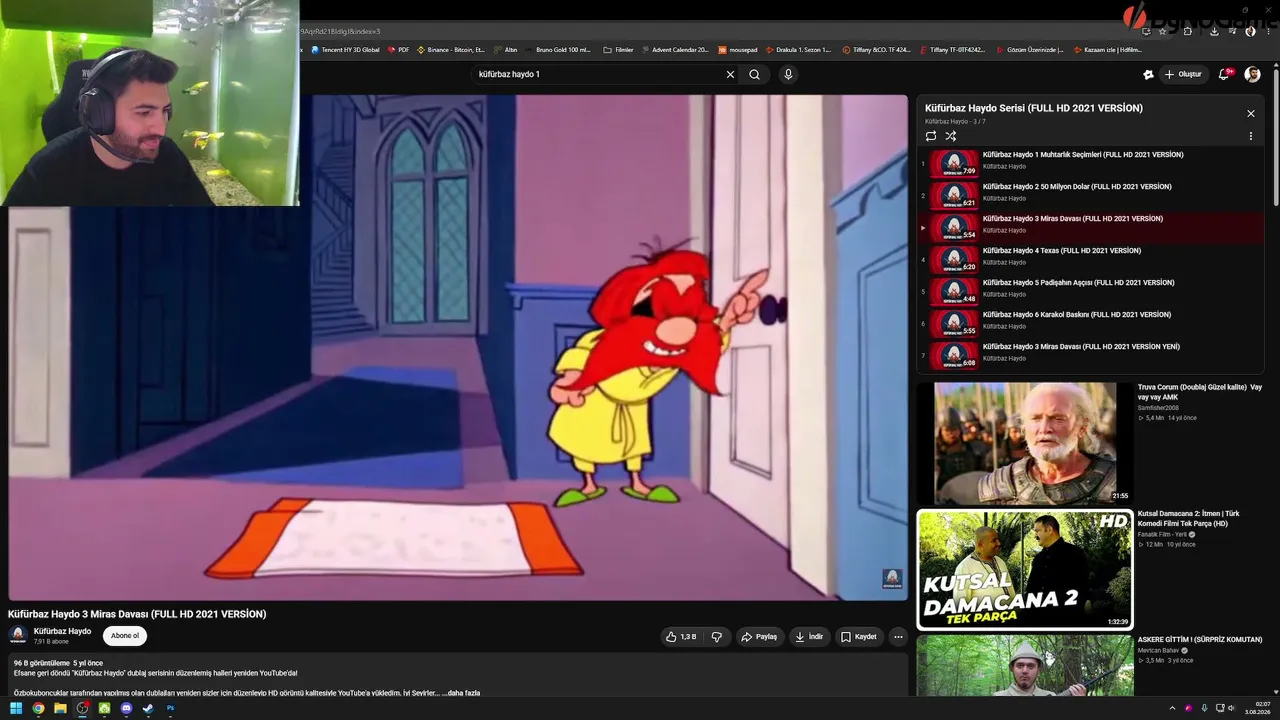Open the playlist panel three-dot options menu
Image resolution: width=1280 pixels, height=720 pixels.
[1250, 136]
